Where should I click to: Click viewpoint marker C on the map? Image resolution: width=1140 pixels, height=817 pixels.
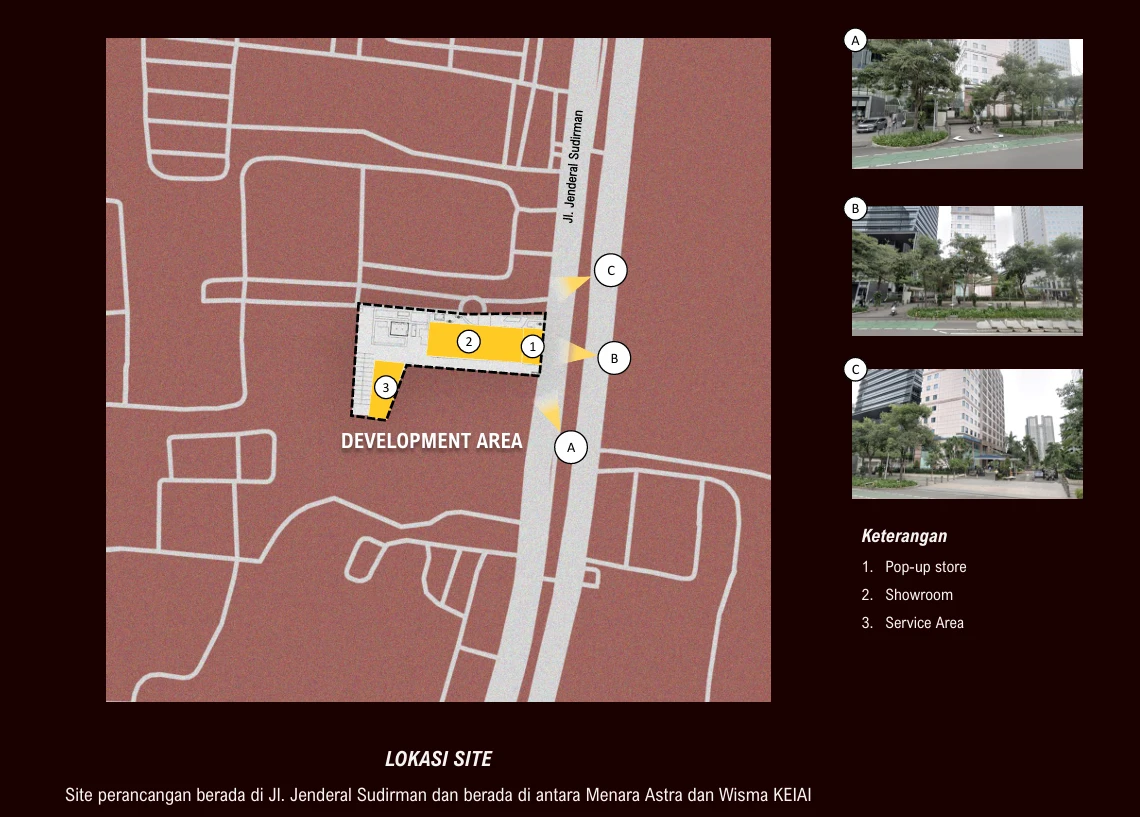pos(611,270)
